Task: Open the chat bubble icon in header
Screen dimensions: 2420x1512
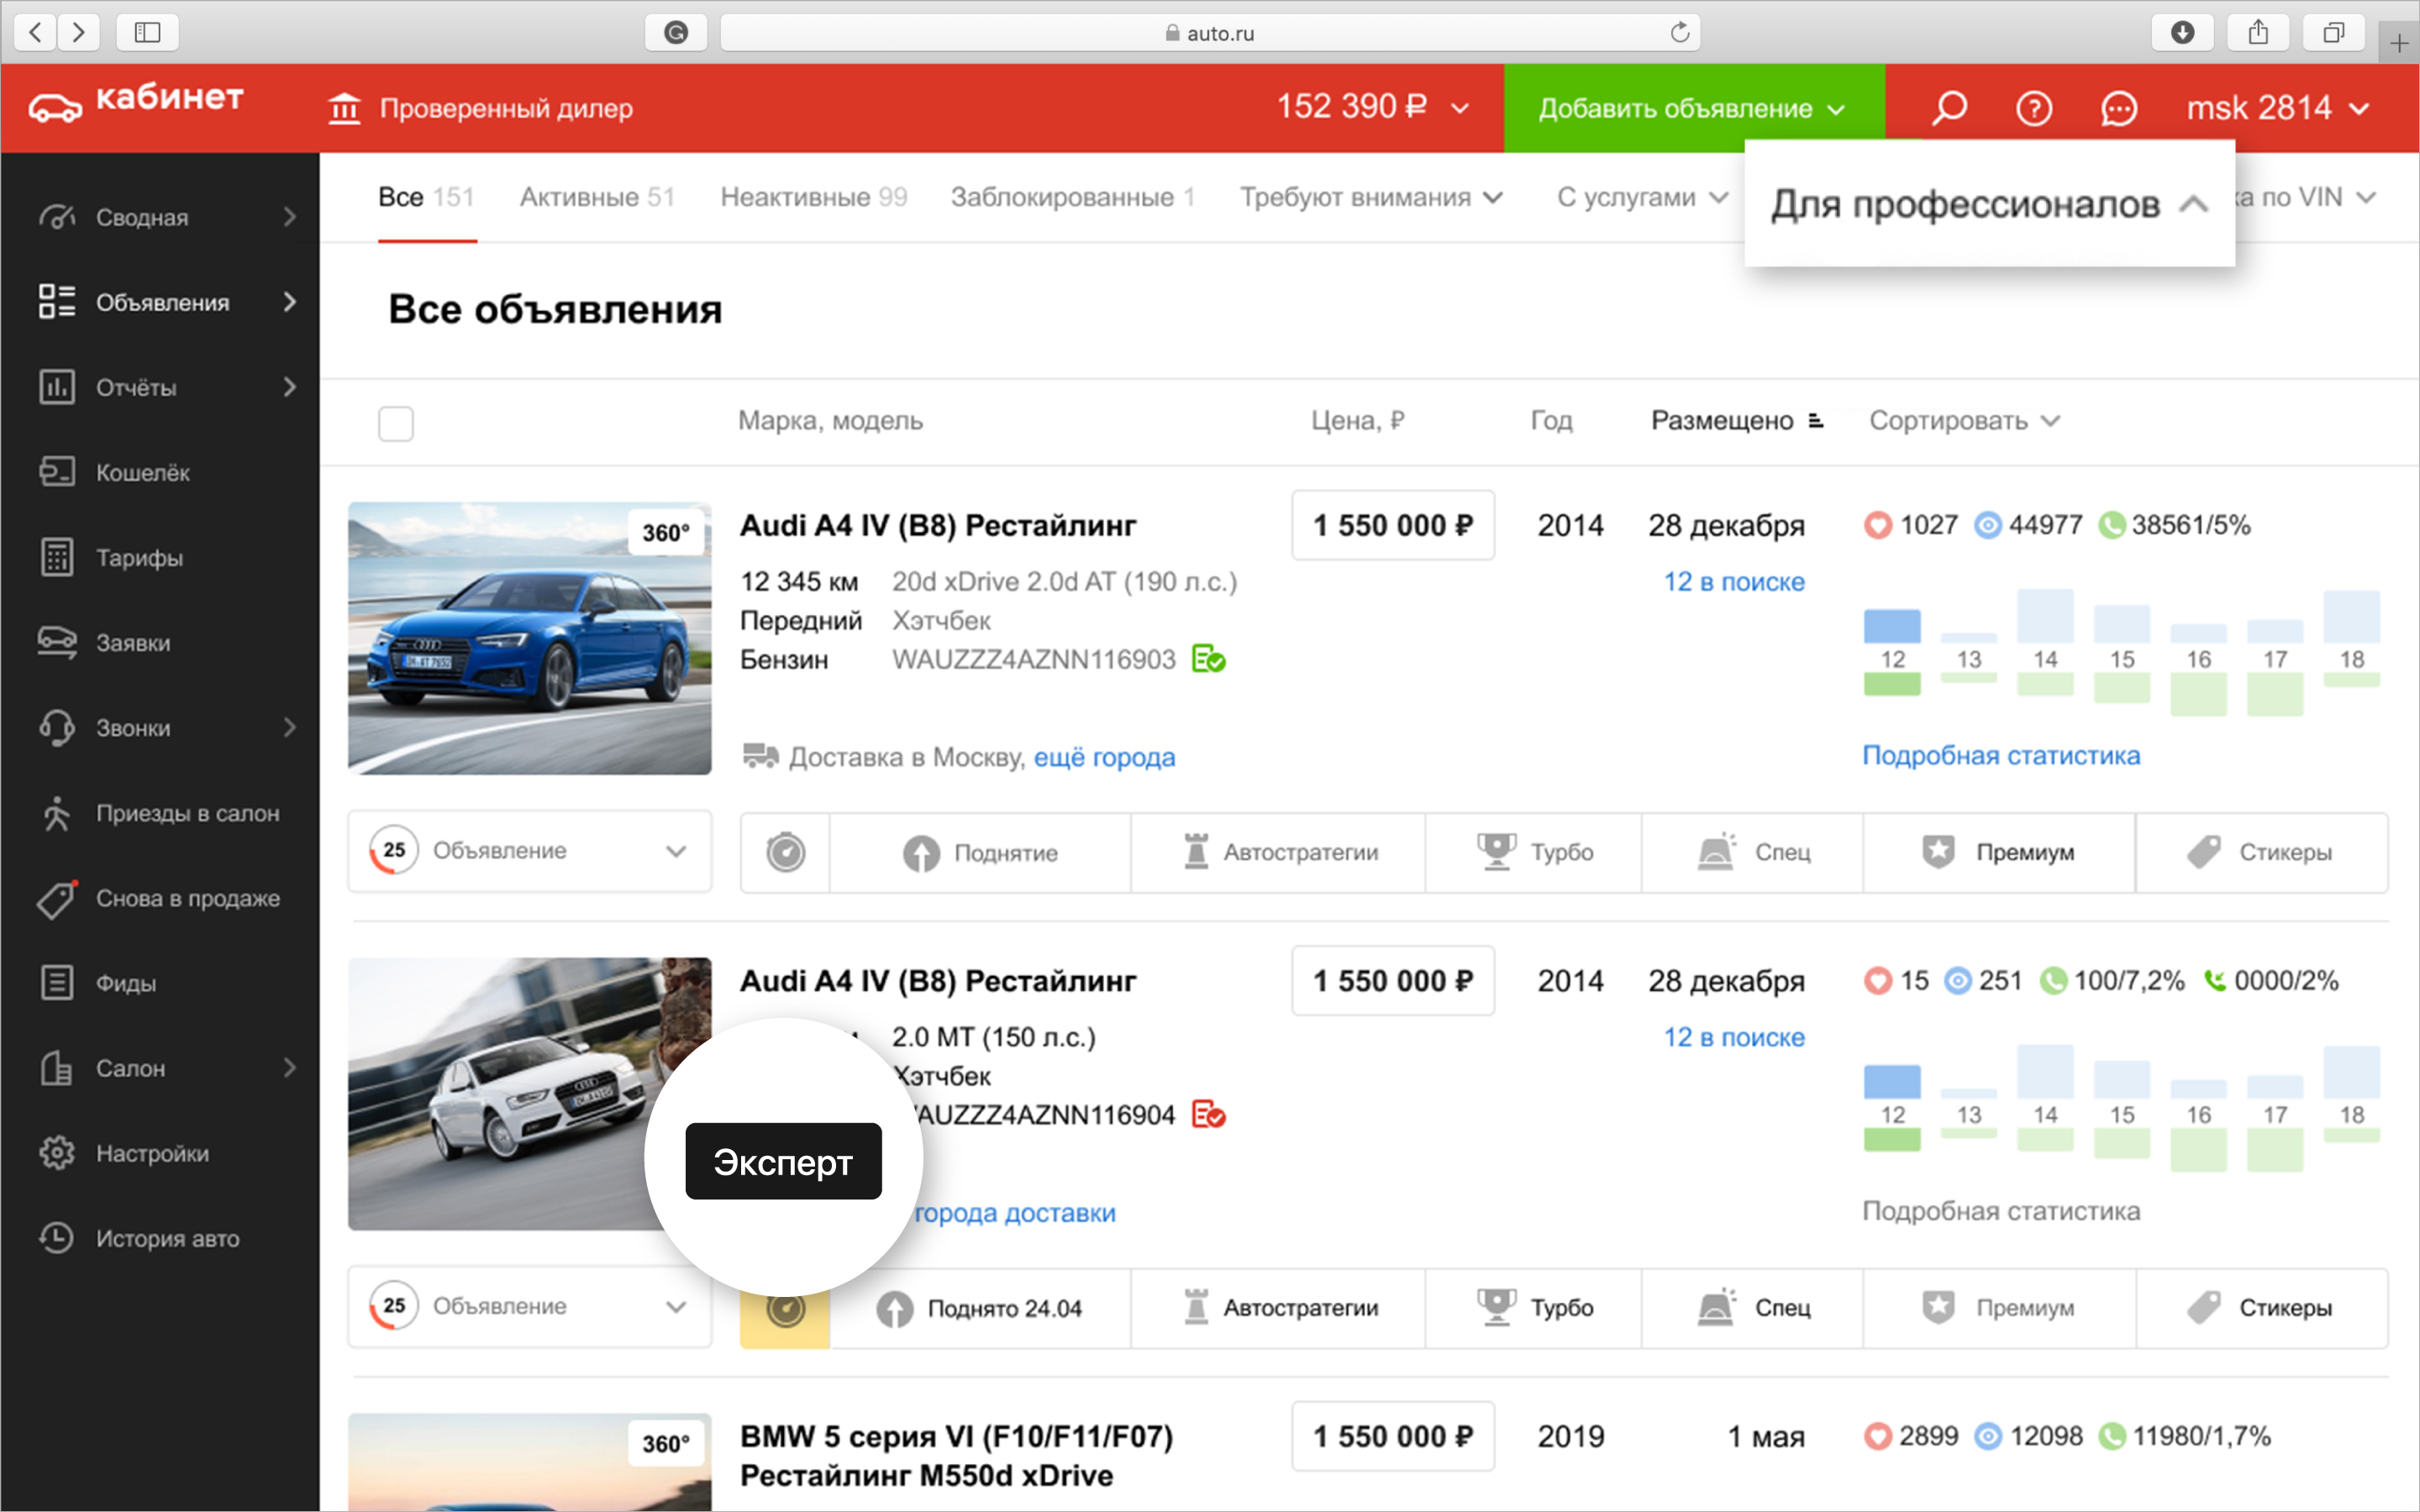Action: 2119,108
